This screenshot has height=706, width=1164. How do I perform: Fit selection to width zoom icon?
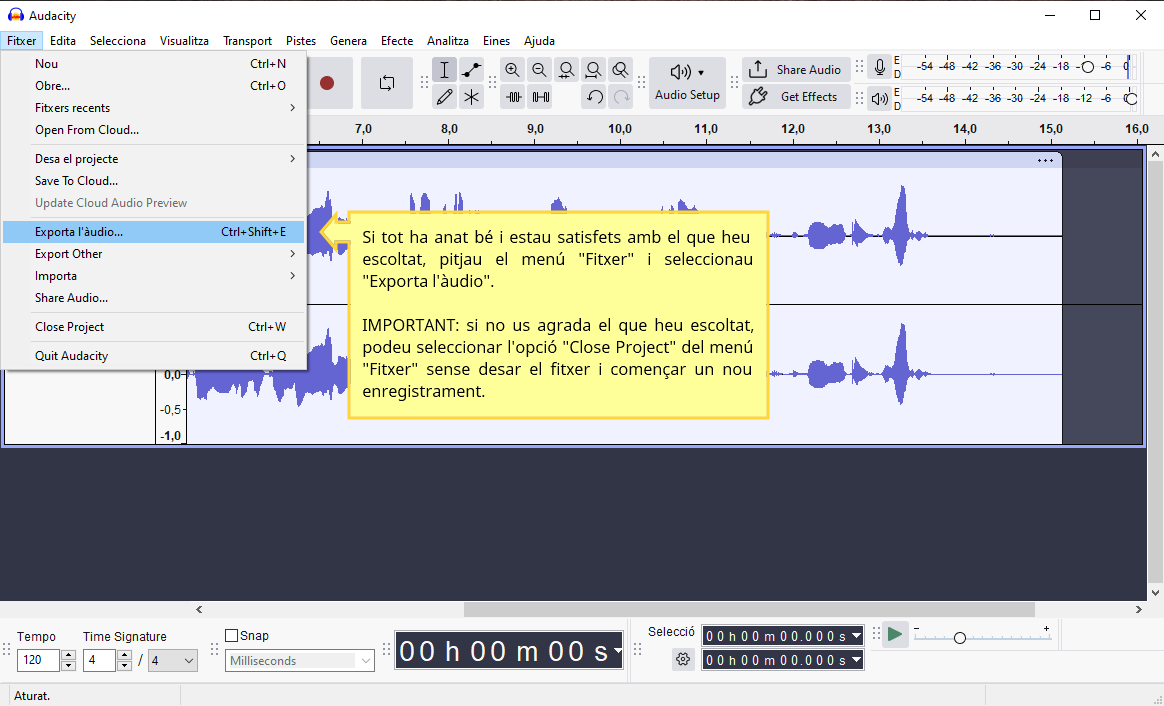566,70
